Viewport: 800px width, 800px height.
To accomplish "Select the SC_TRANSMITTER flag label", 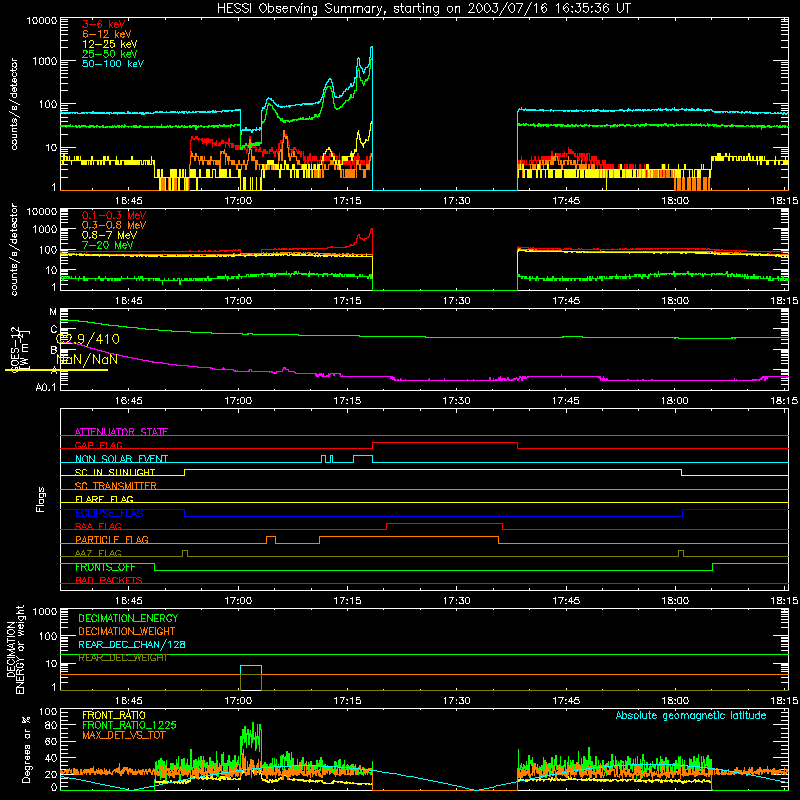I will (116, 486).
